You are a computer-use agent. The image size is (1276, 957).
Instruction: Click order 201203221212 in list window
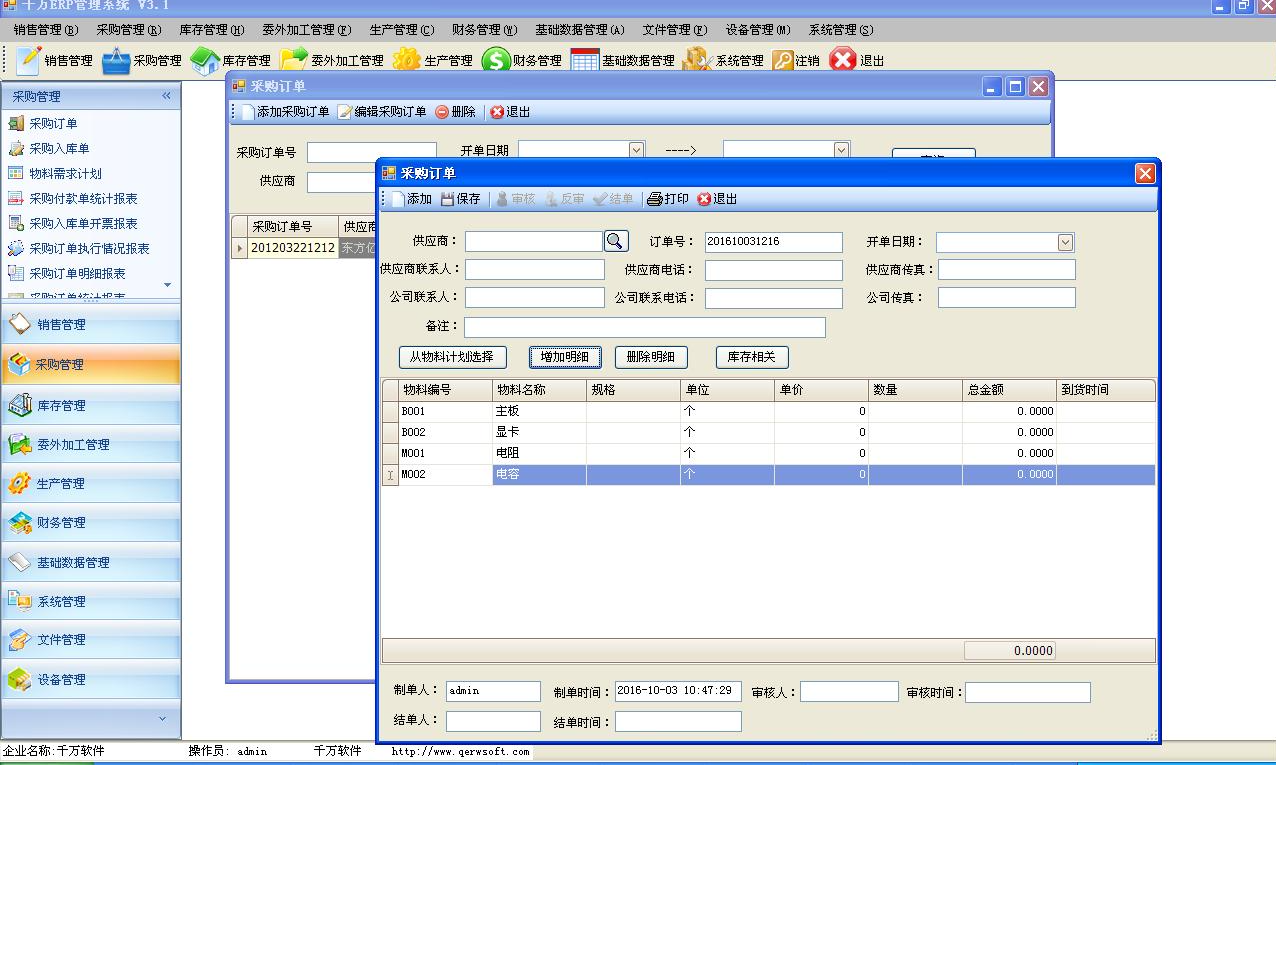tap(292, 248)
